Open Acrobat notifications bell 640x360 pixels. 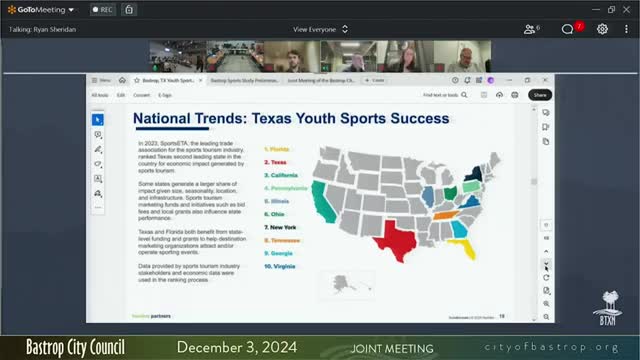click(467, 80)
